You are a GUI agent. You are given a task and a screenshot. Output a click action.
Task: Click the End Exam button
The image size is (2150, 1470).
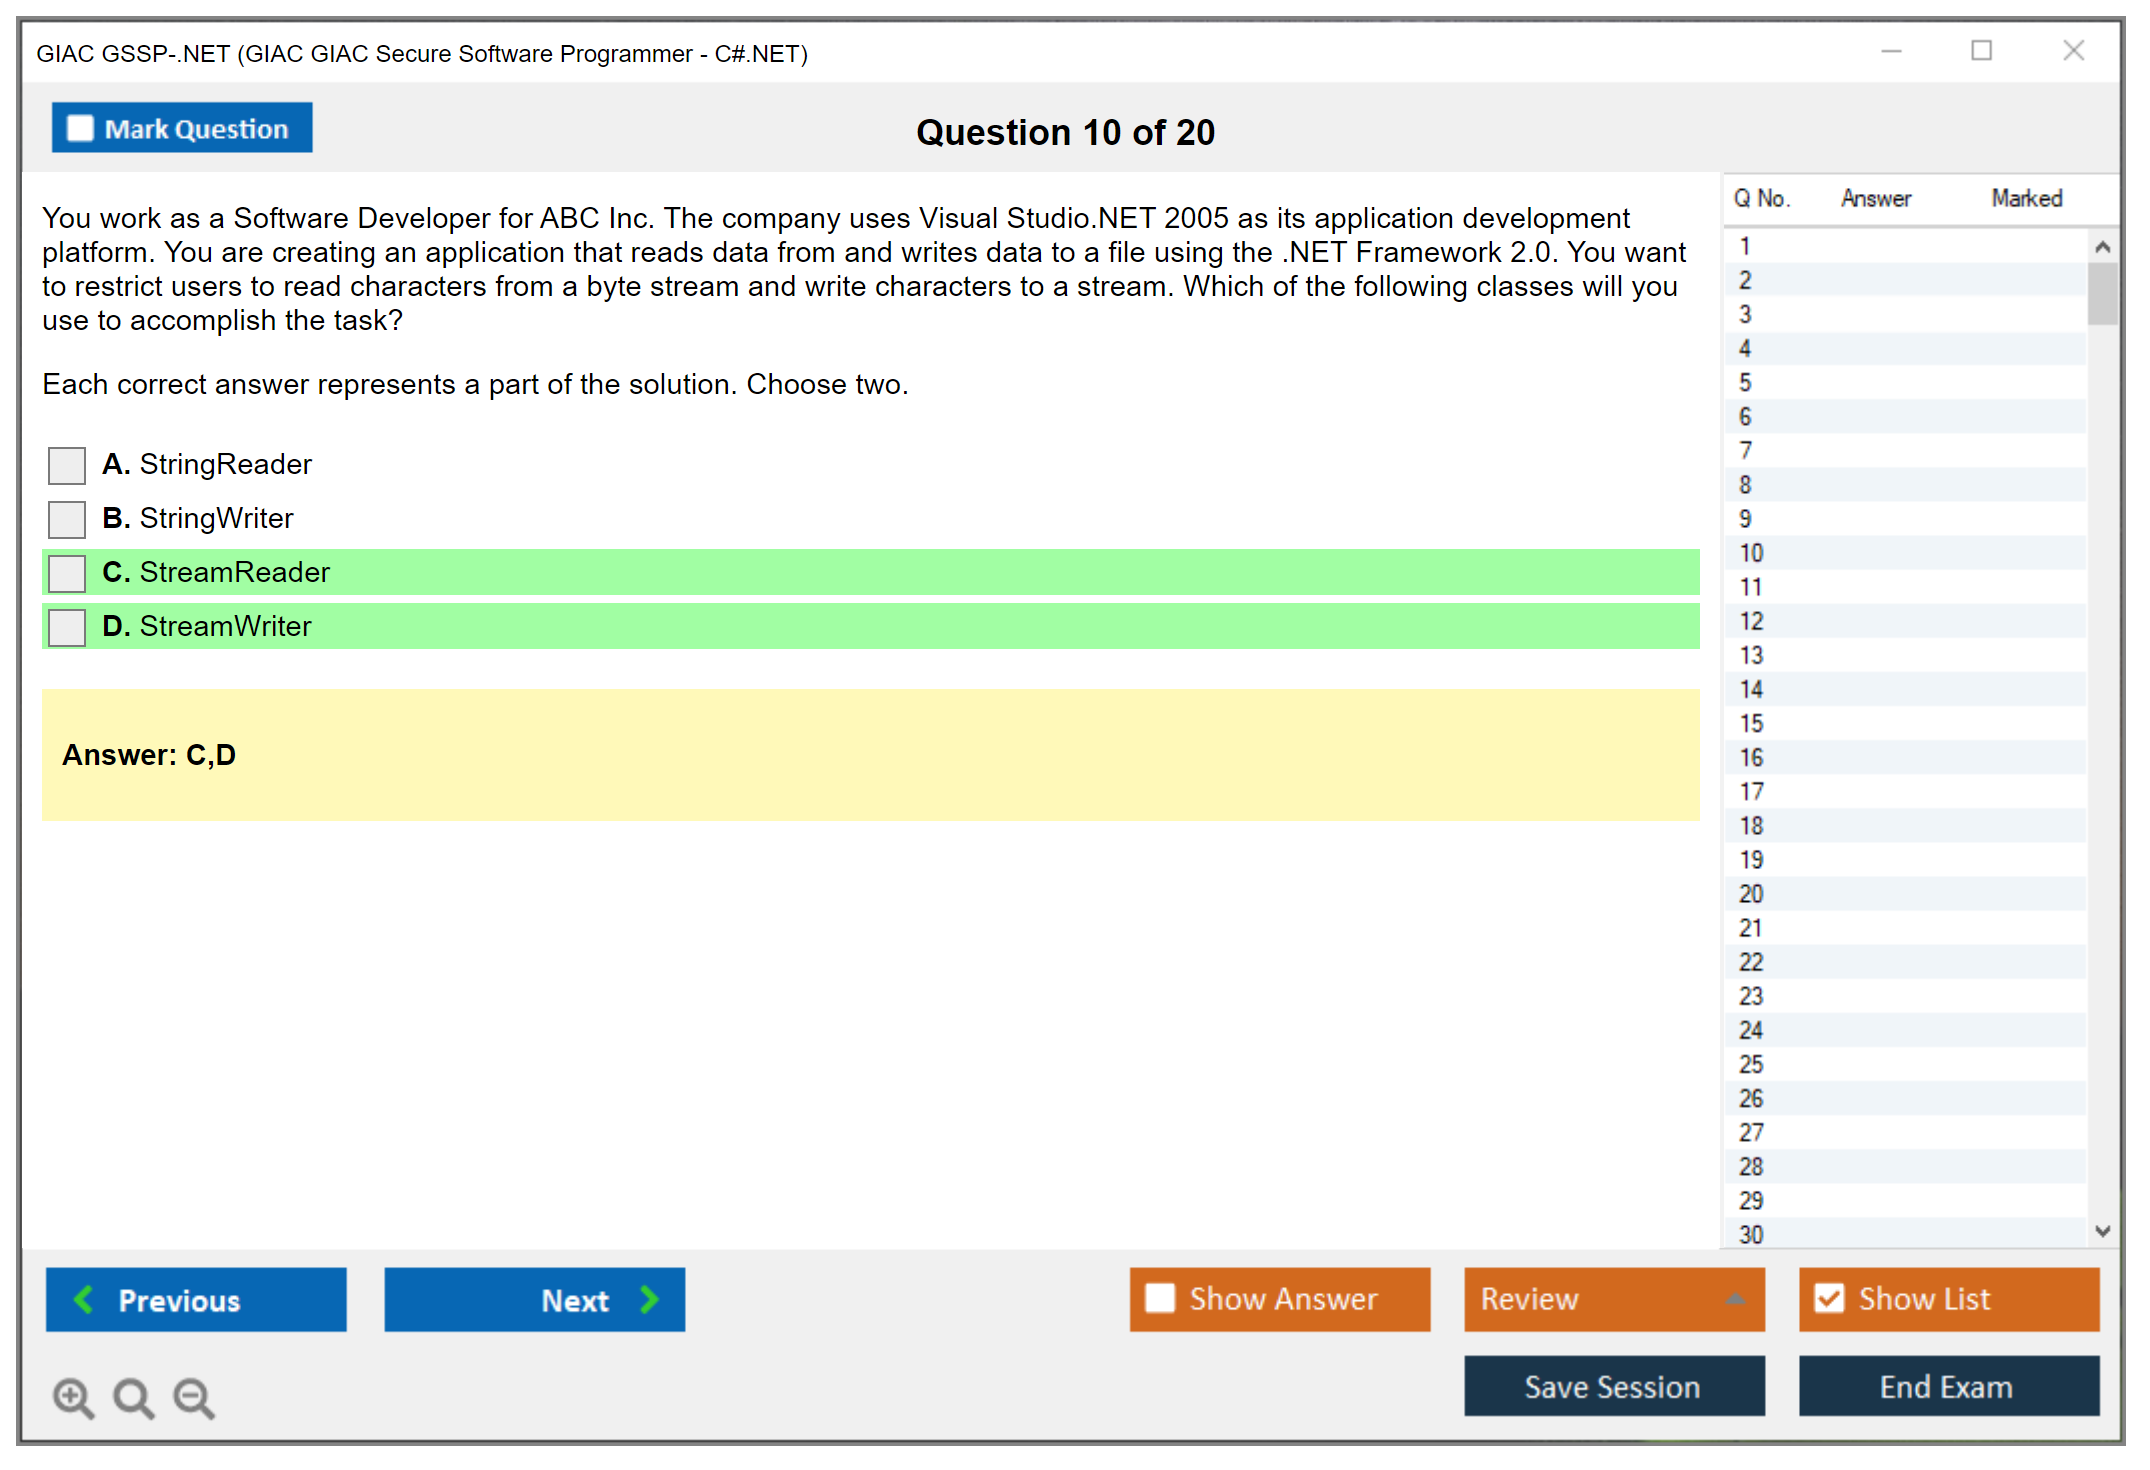pos(1947,1386)
